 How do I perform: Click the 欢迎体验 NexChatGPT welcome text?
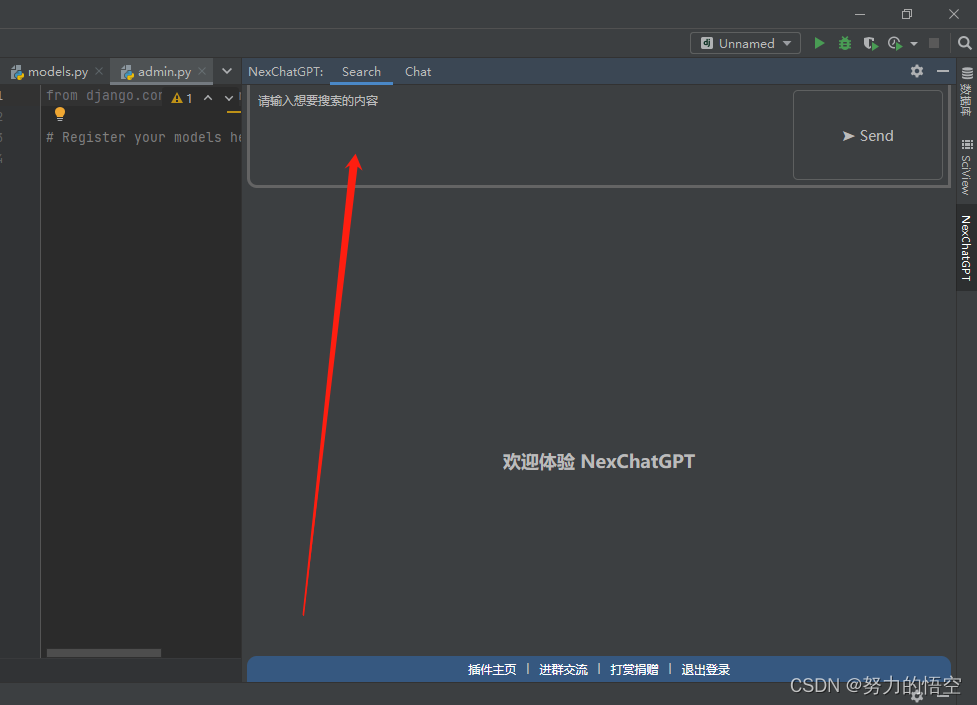click(x=598, y=461)
